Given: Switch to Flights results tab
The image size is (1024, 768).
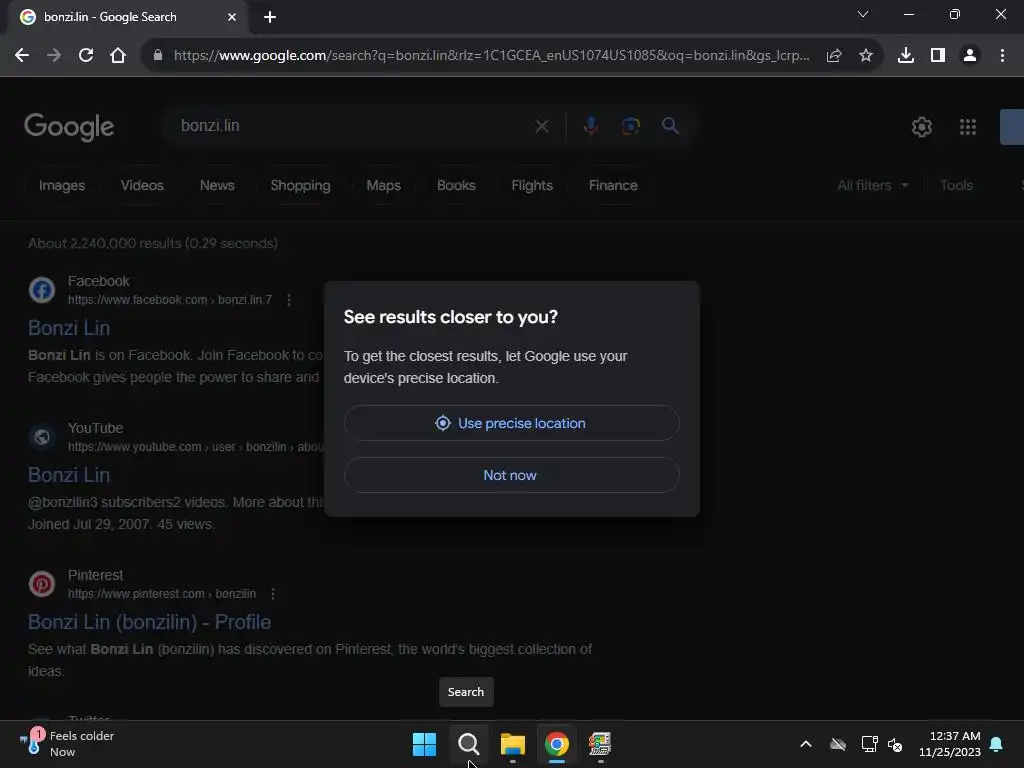Looking at the screenshot, I should (x=532, y=185).
